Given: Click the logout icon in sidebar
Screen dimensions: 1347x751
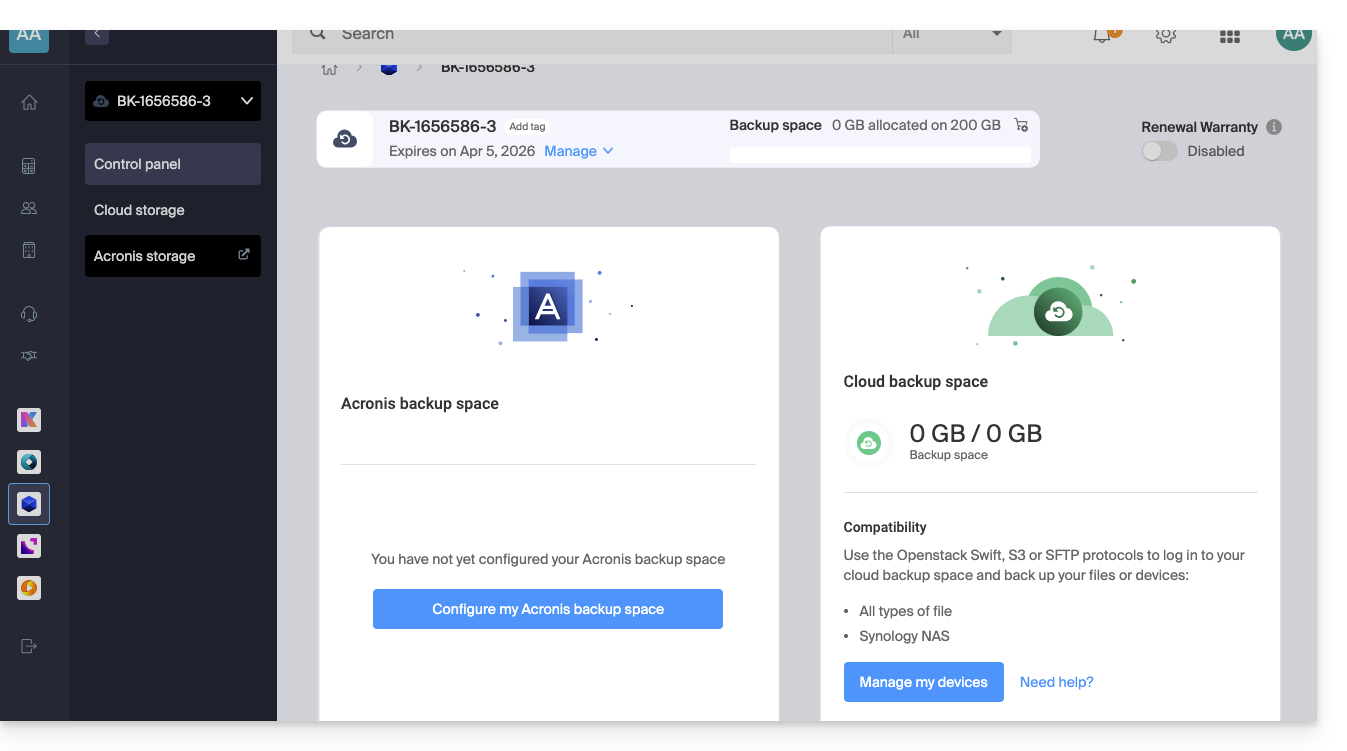Looking at the screenshot, I should coord(29,646).
